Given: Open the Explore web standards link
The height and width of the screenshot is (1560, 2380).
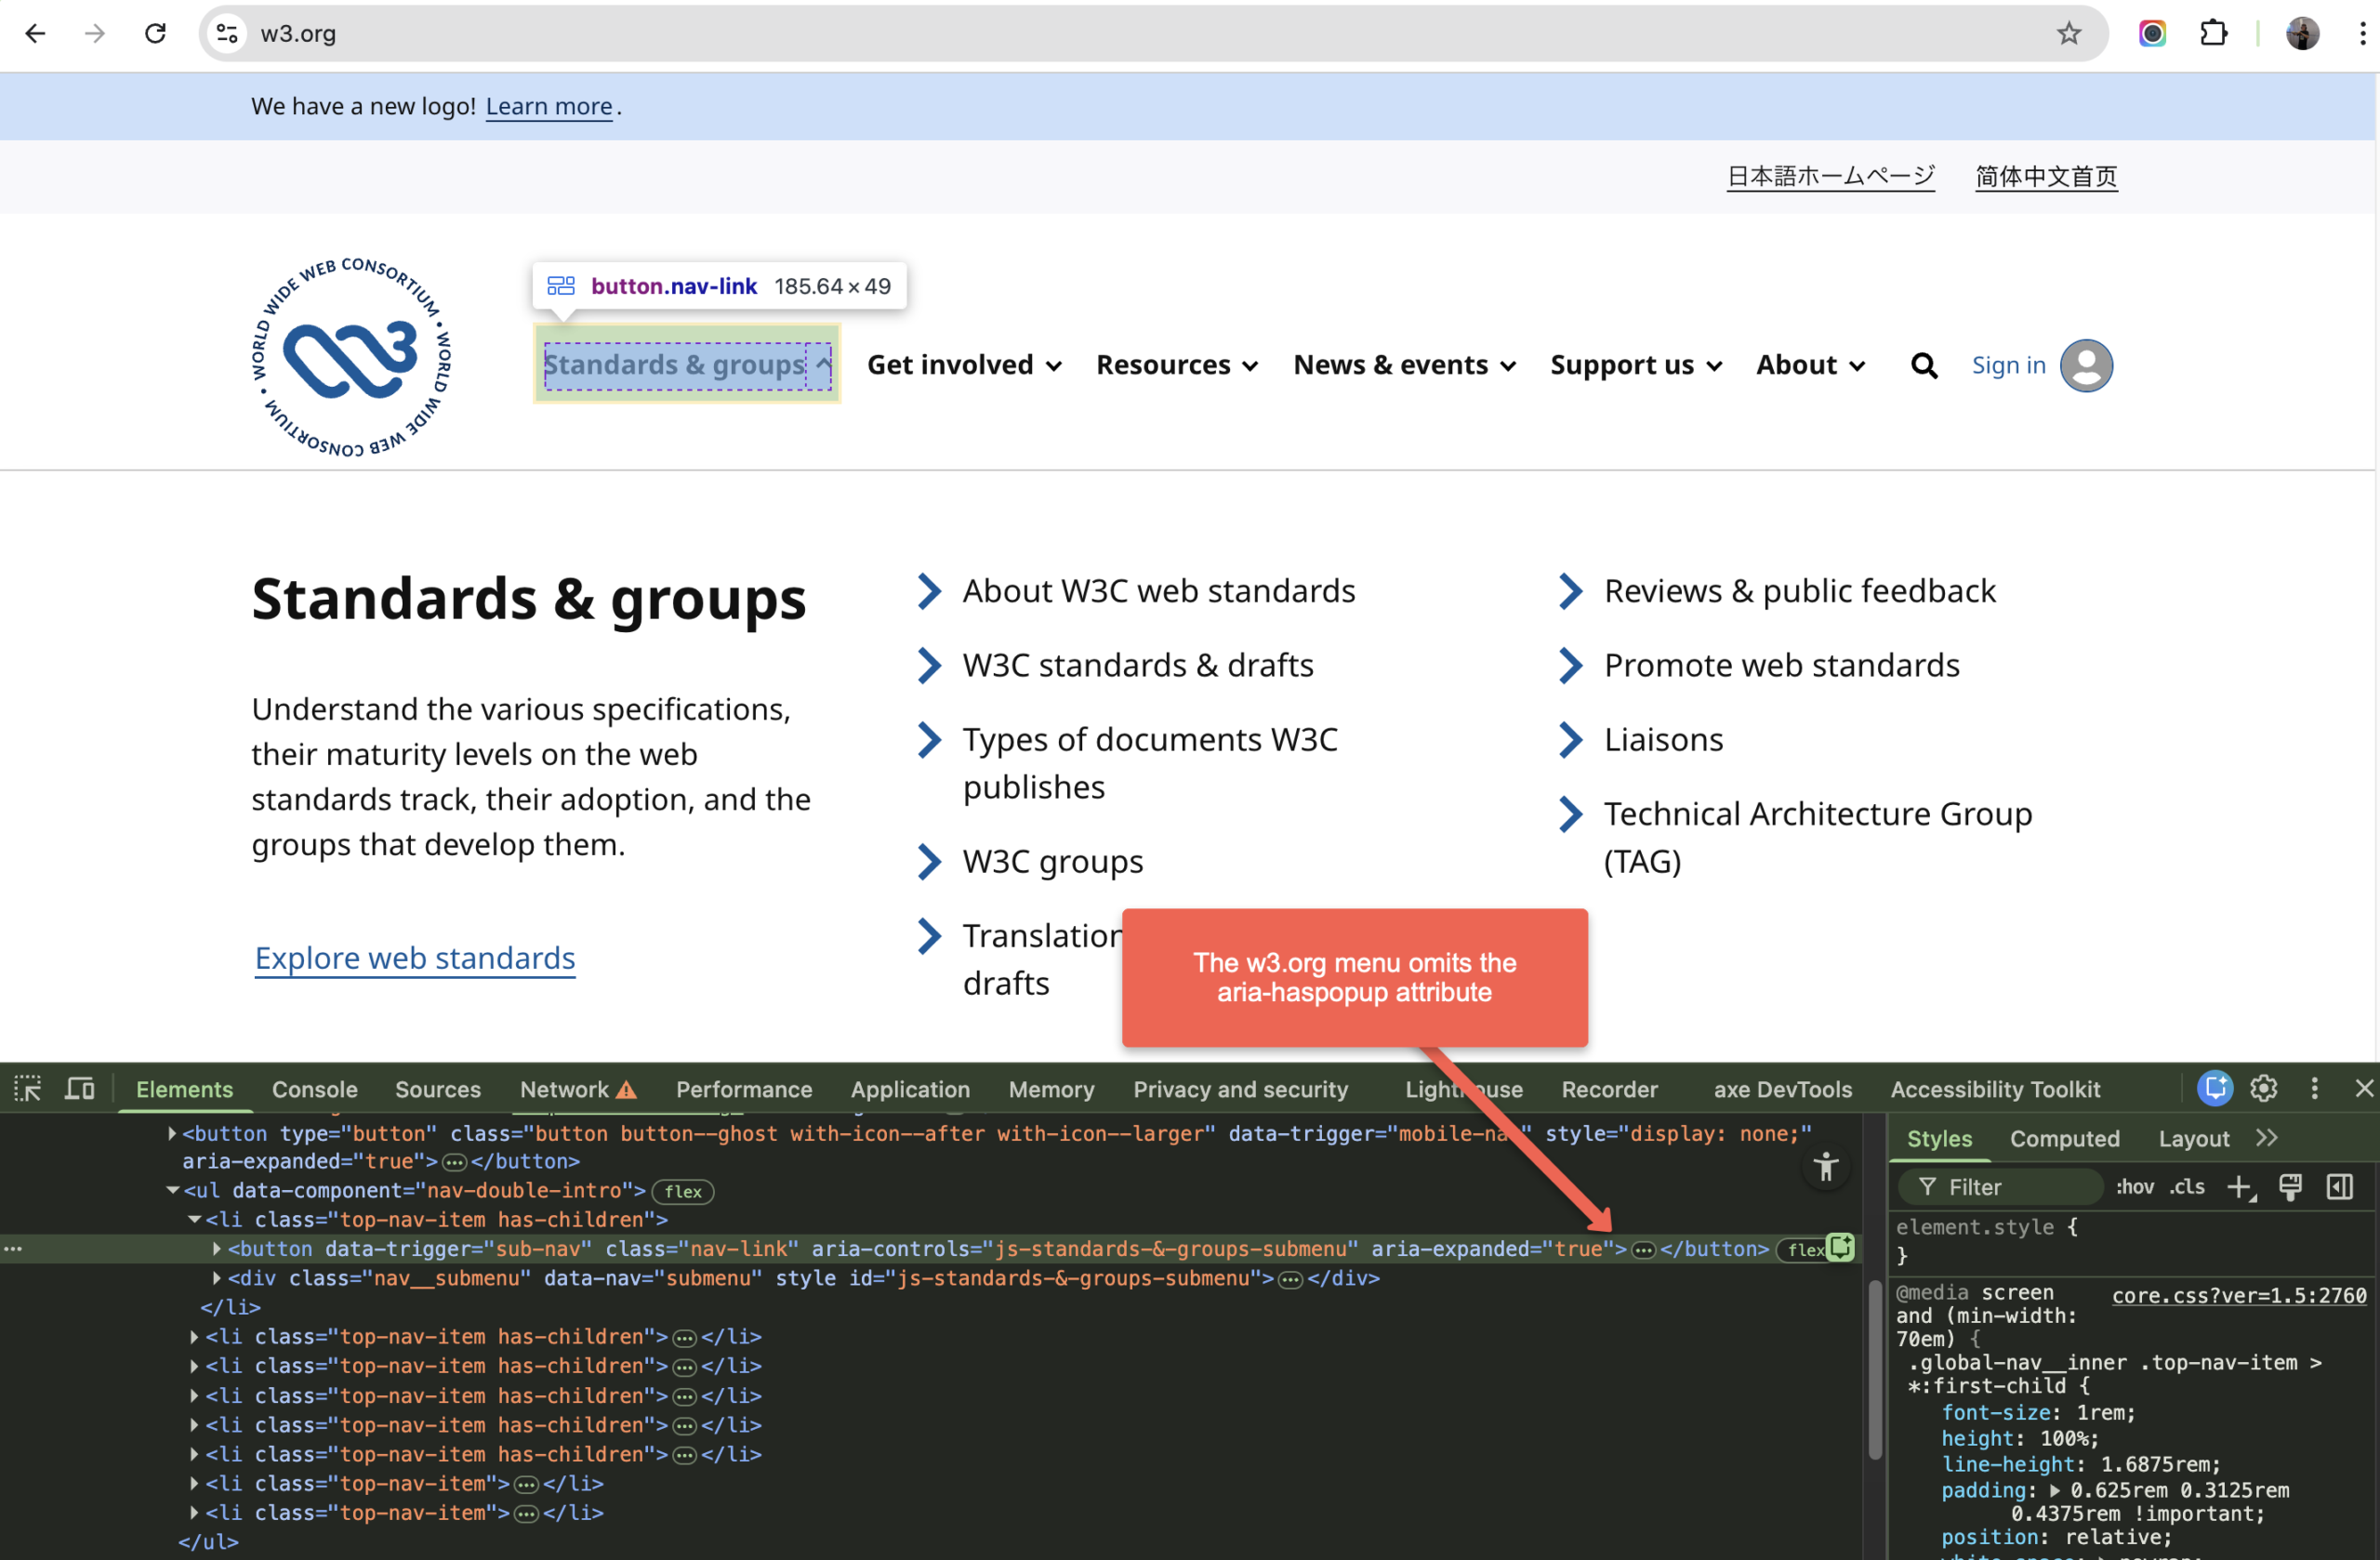Looking at the screenshot, I should pos(414,958).
